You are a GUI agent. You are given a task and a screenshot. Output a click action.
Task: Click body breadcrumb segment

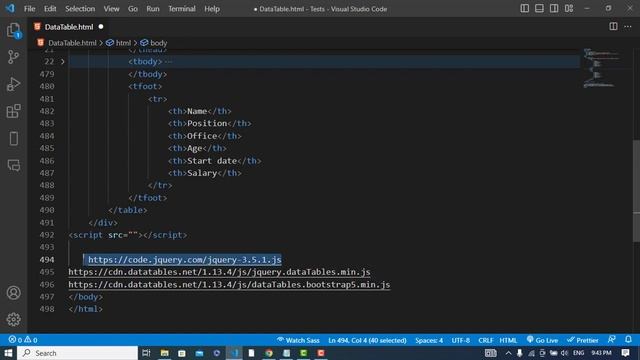(158, 43)
